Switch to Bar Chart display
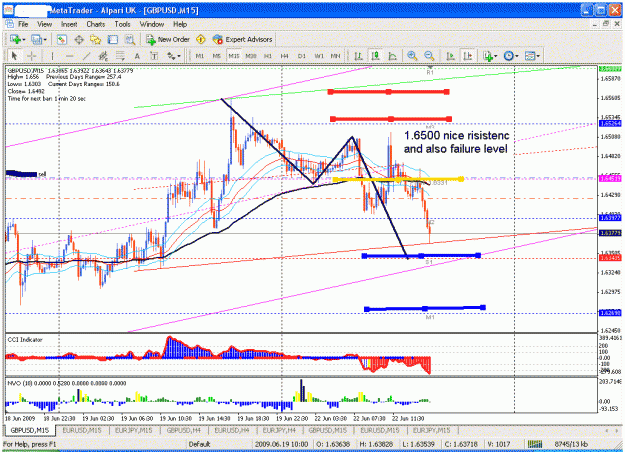 [358, 56]
